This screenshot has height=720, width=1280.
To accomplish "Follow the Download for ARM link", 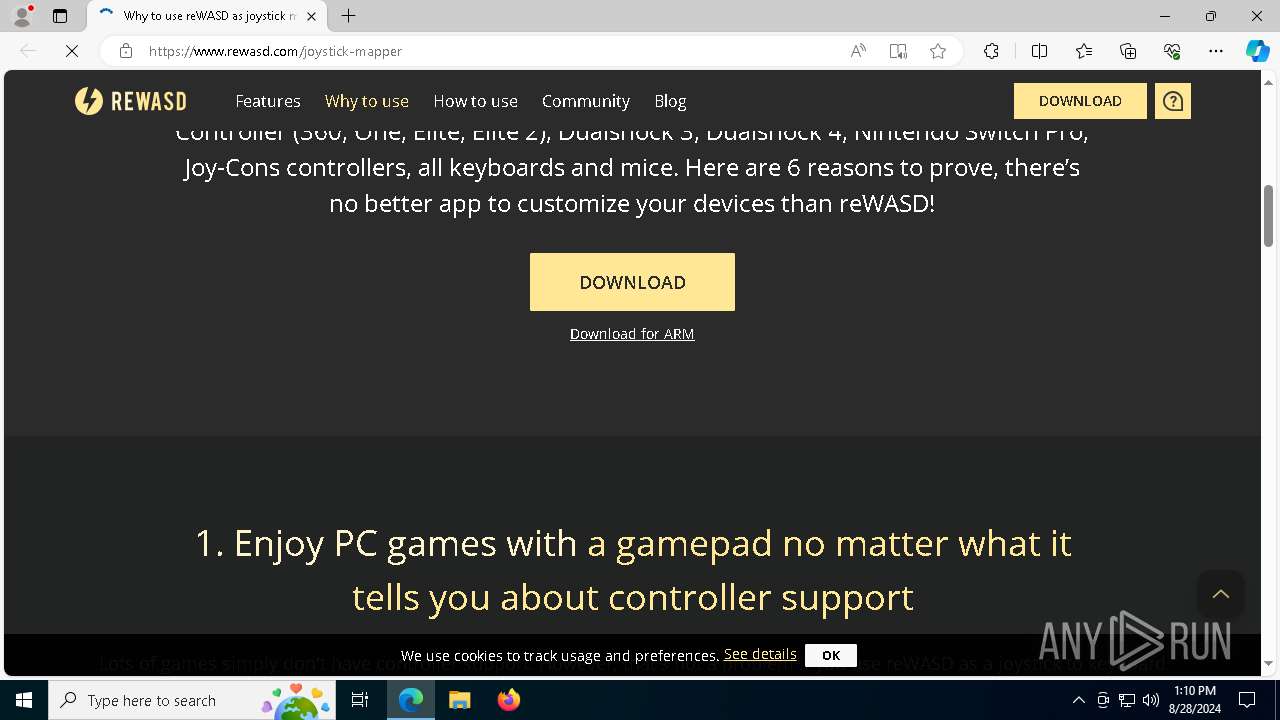I will 632,334.
